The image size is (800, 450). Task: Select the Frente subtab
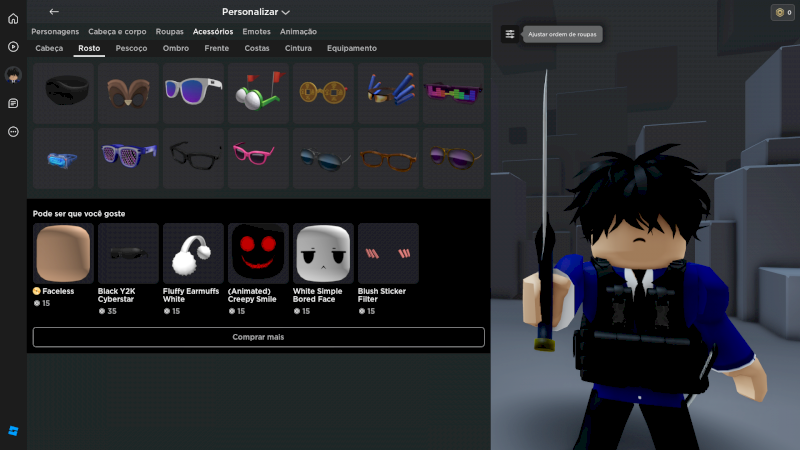pos(217,48)
